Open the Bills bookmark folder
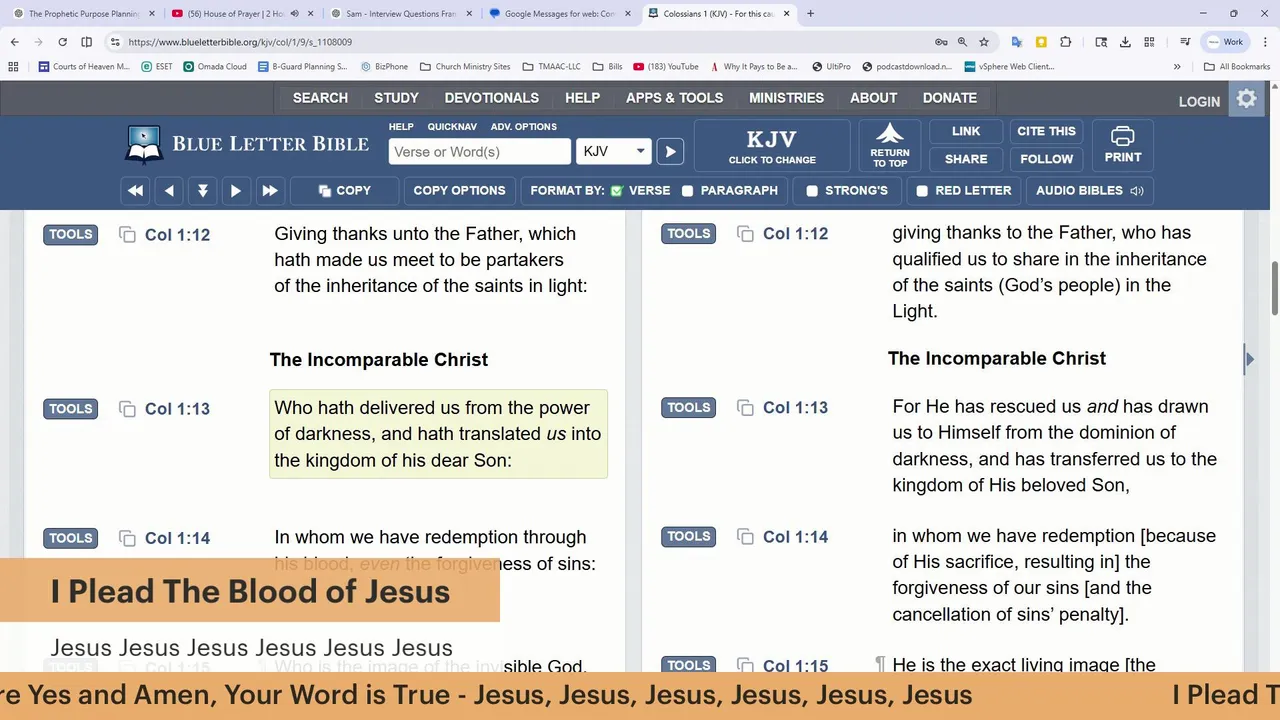Viewport: 1280px width, 720px height. [607, 67]
